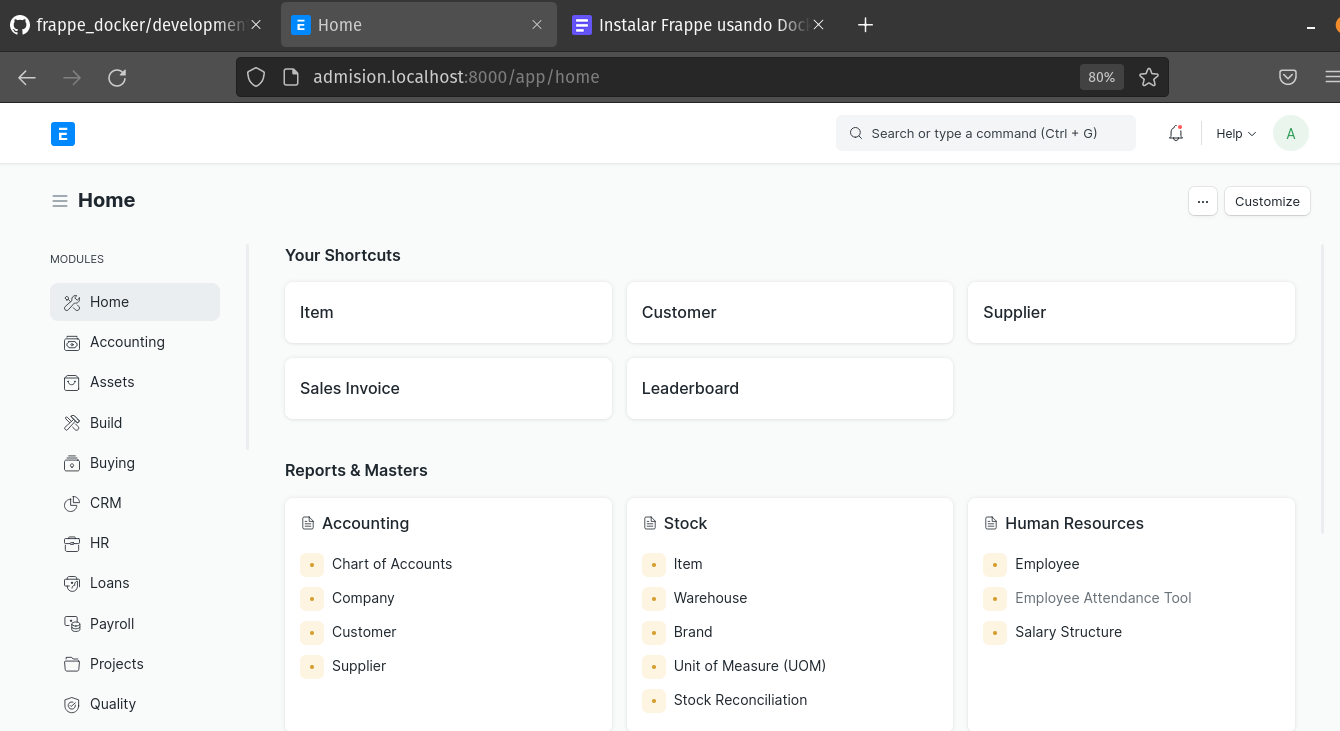Expand the Help dropdown
Image resolution: width=1340 pixels, height=731 pixels.
[1236, 133]
